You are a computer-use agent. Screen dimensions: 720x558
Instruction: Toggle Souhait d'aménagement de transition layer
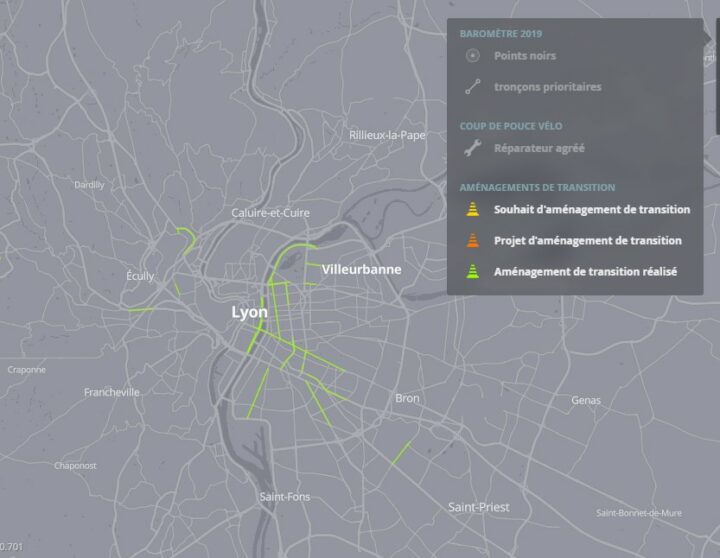(x=592, y=209)
